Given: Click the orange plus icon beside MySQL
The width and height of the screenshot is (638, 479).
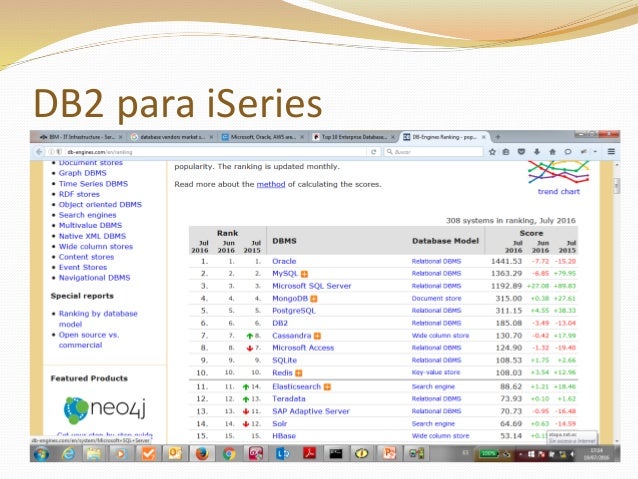Looking at the screenshot, I should click(x=304, y=274).
